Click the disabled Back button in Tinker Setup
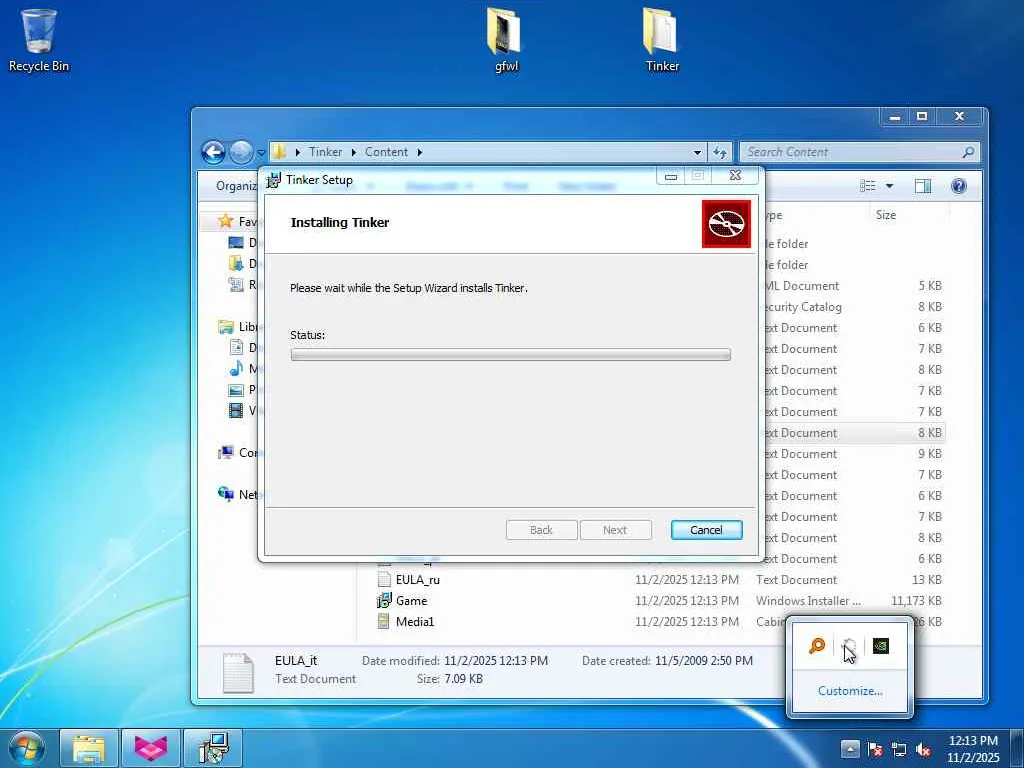This screenshot has height=768, width=1024. pyautogui.click(x=541, y=530)
